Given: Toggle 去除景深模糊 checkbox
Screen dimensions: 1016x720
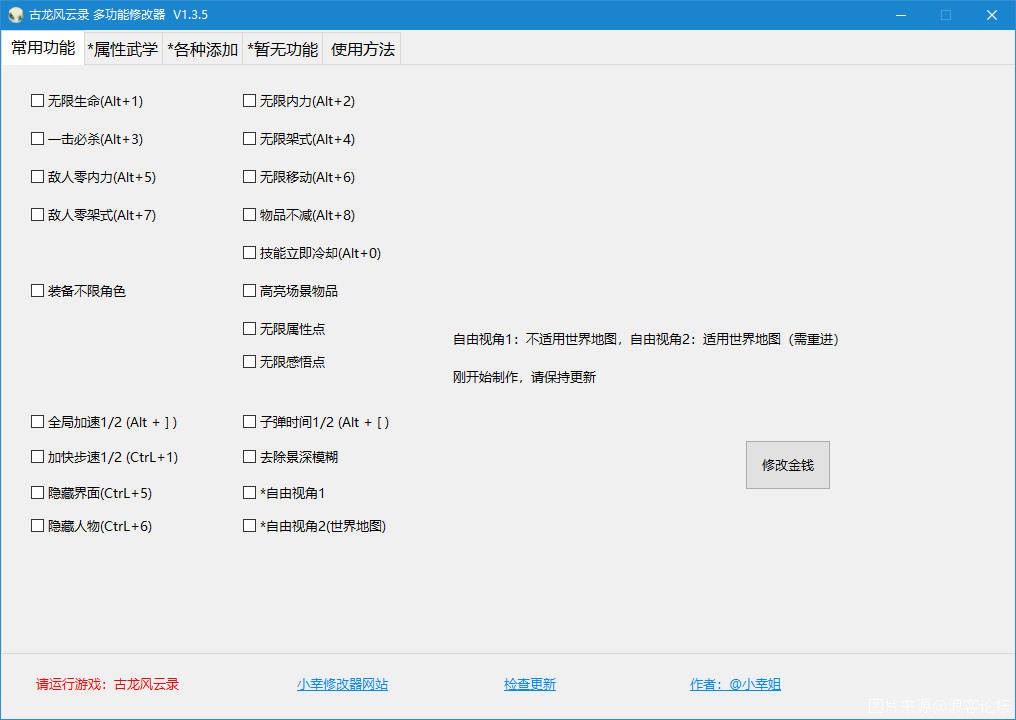Looking at the screenshot, I should (x=250, y=457).
